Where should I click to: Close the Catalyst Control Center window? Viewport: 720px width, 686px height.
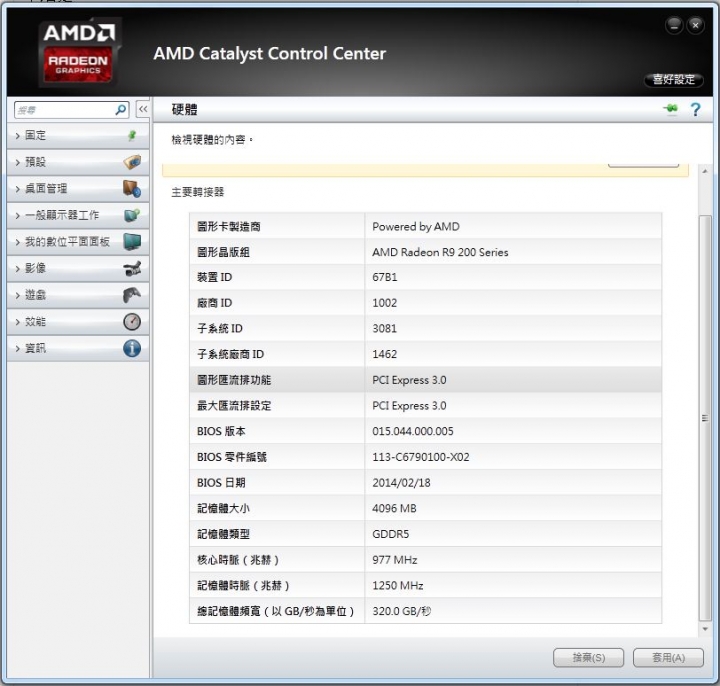point(695,26)
